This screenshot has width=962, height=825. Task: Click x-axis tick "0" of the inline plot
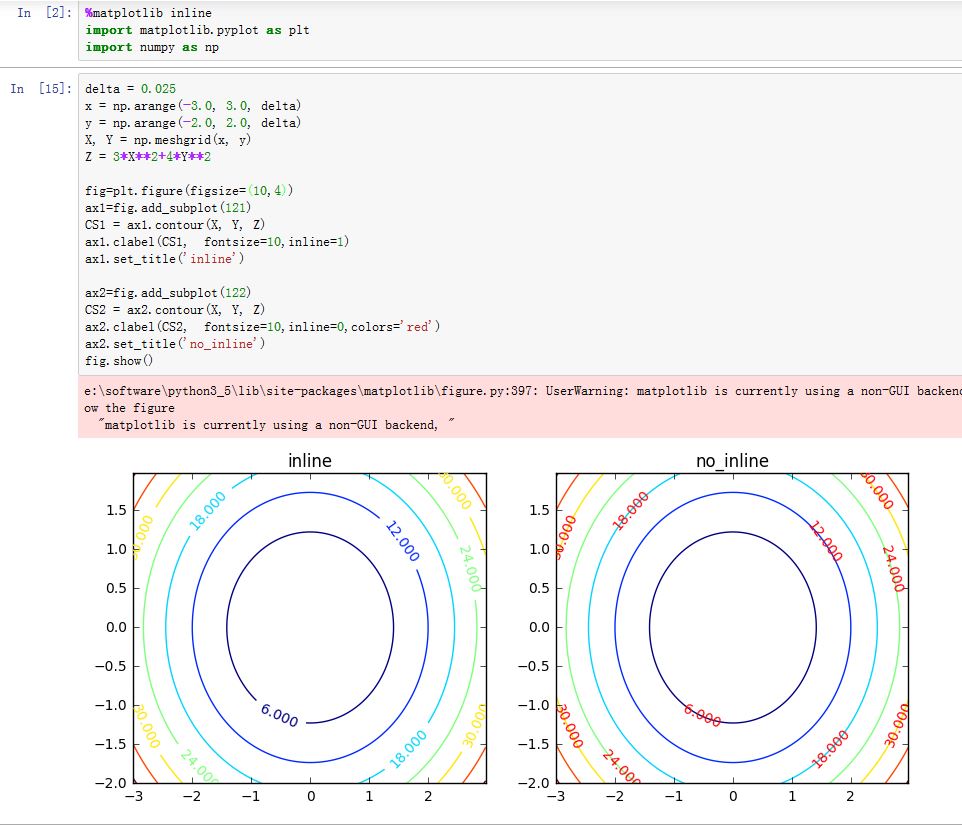(311, 796)
